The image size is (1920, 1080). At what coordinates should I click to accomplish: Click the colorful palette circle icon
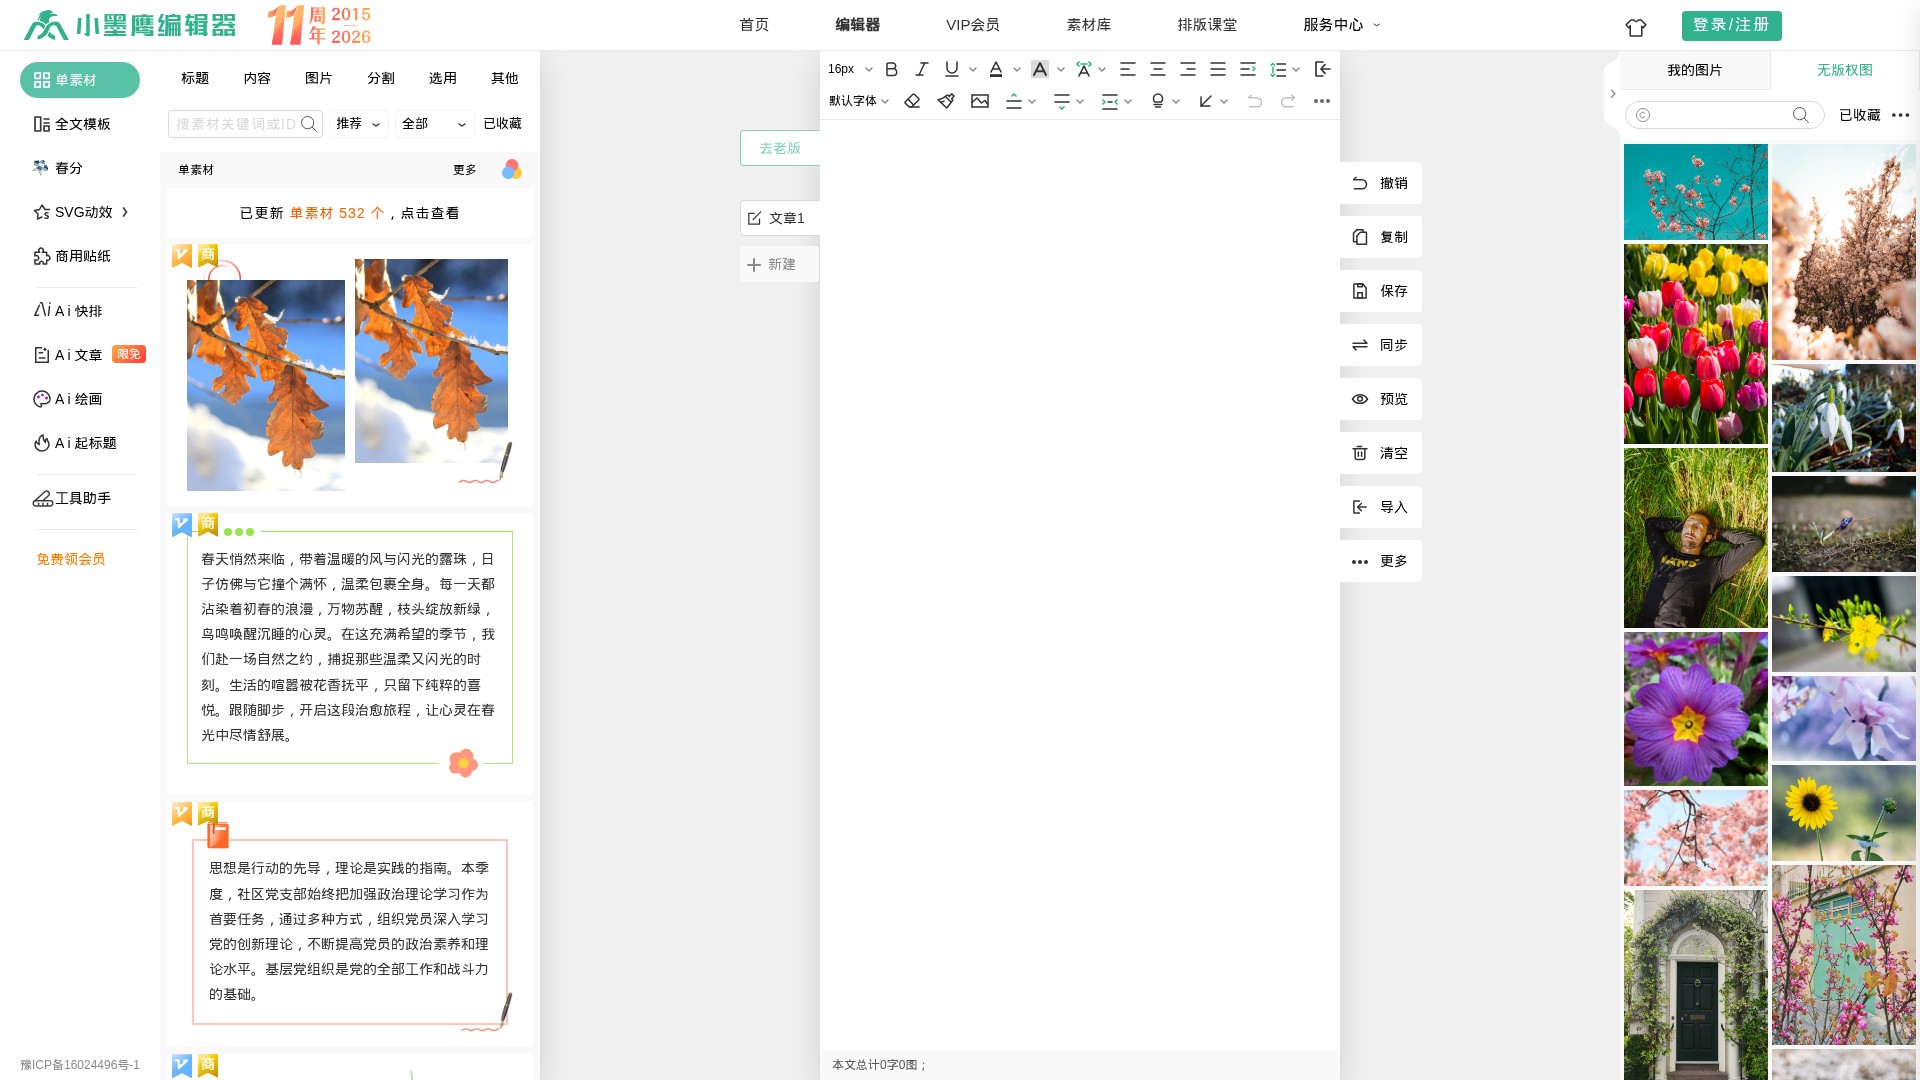pyautogui.click(x=512, y=170)
